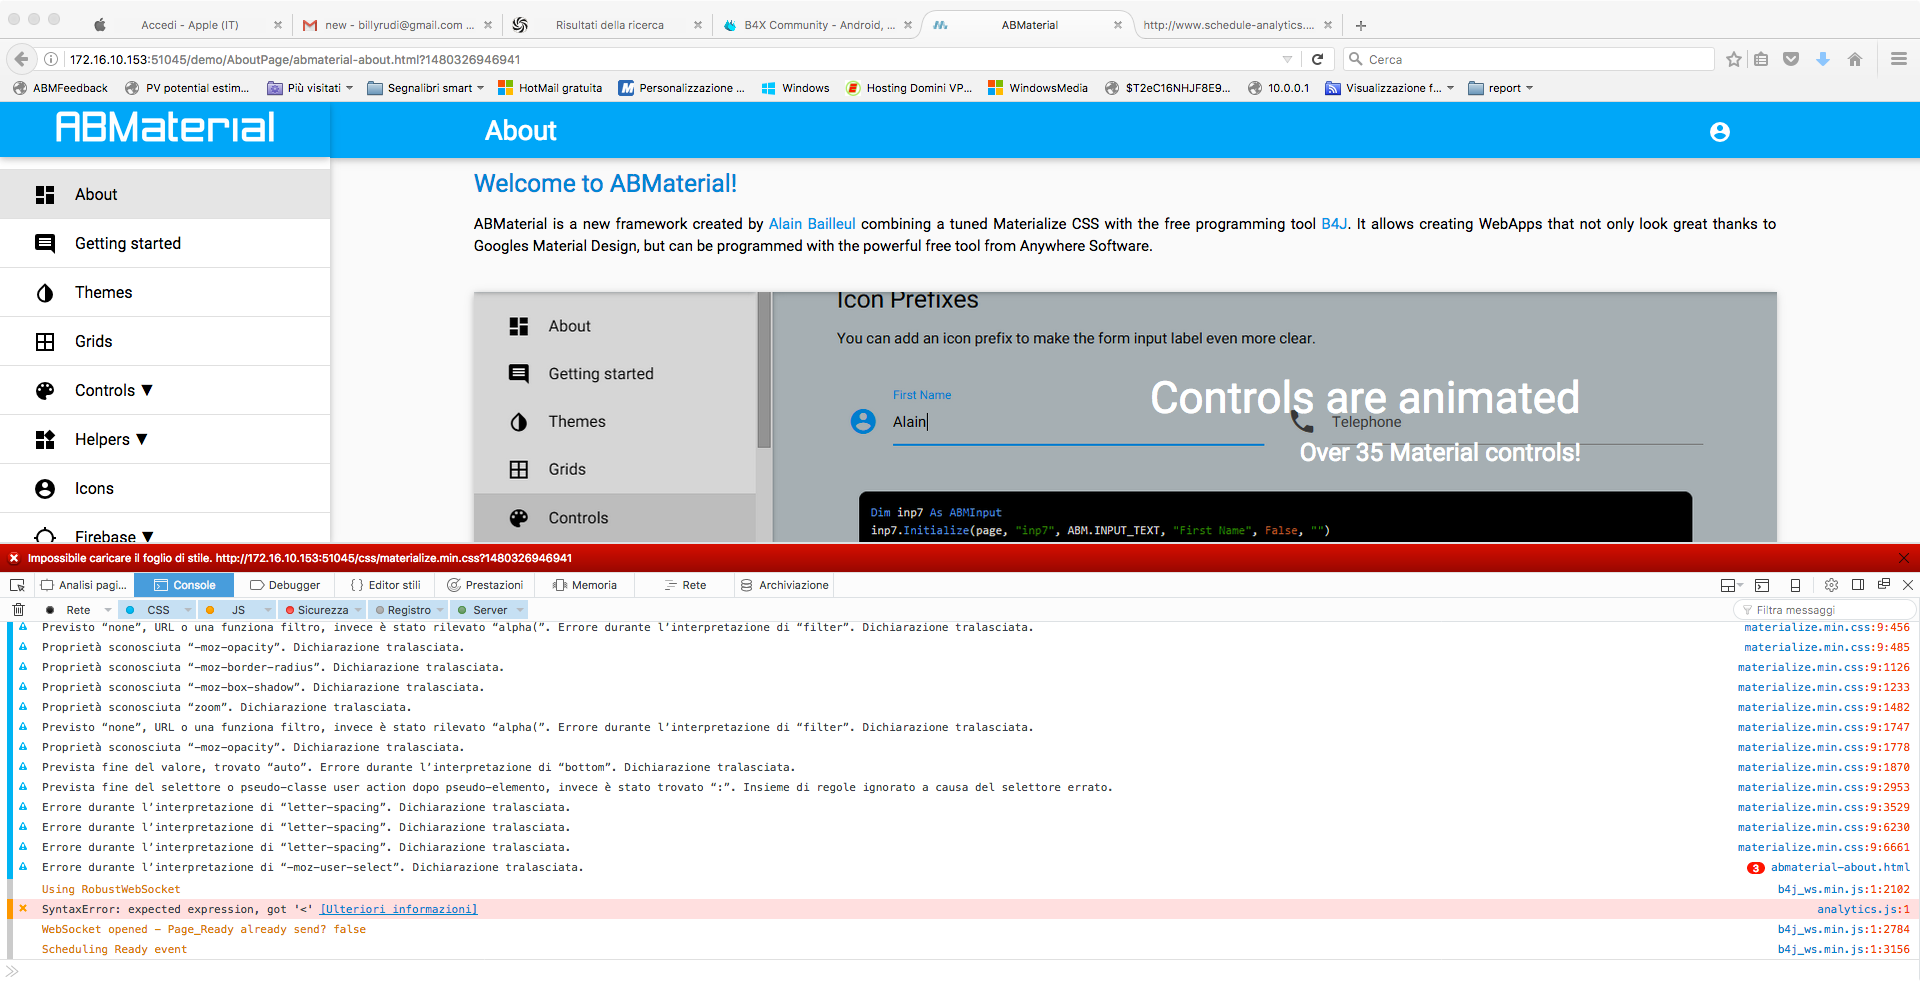
Task: Open the Firefox hamburger menu
Action: click(x=1899, y=59)
